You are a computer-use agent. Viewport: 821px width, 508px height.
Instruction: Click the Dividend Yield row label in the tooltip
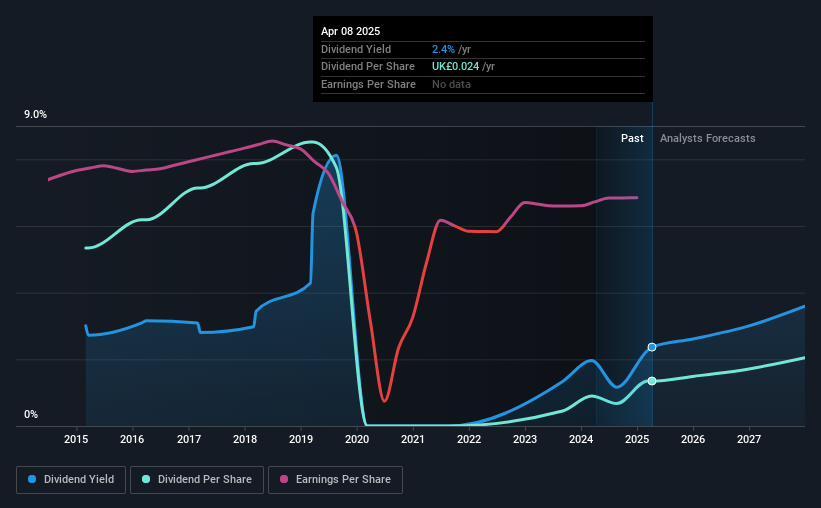point(356,49)
